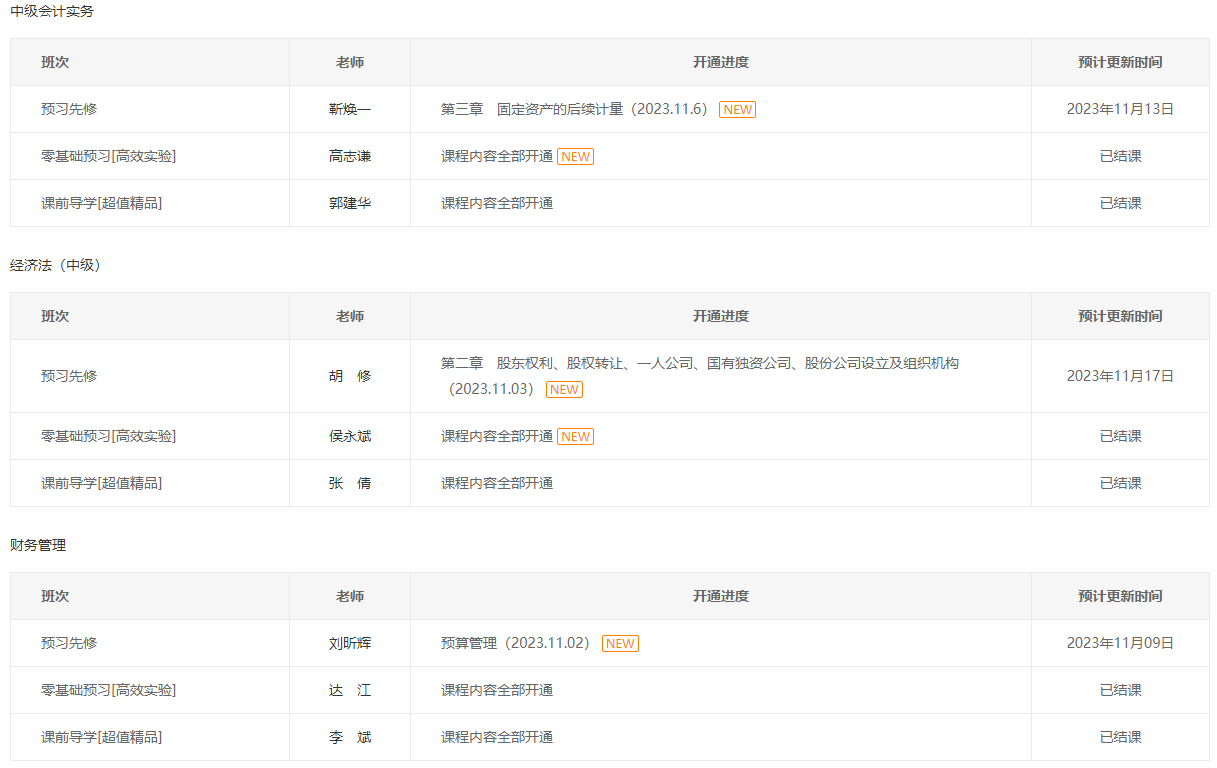Click the 2023年11月17日 update date cell

[x=1120, y=377]
